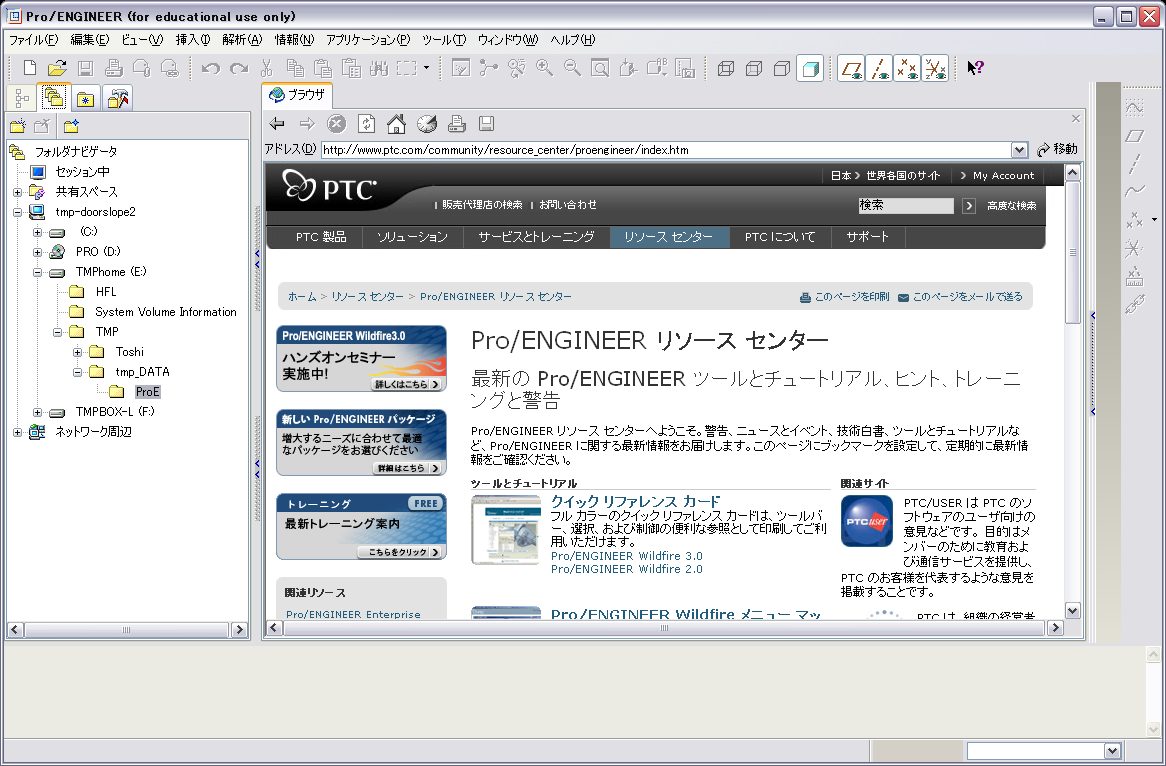Click the browser print icon

pos(457,124)
